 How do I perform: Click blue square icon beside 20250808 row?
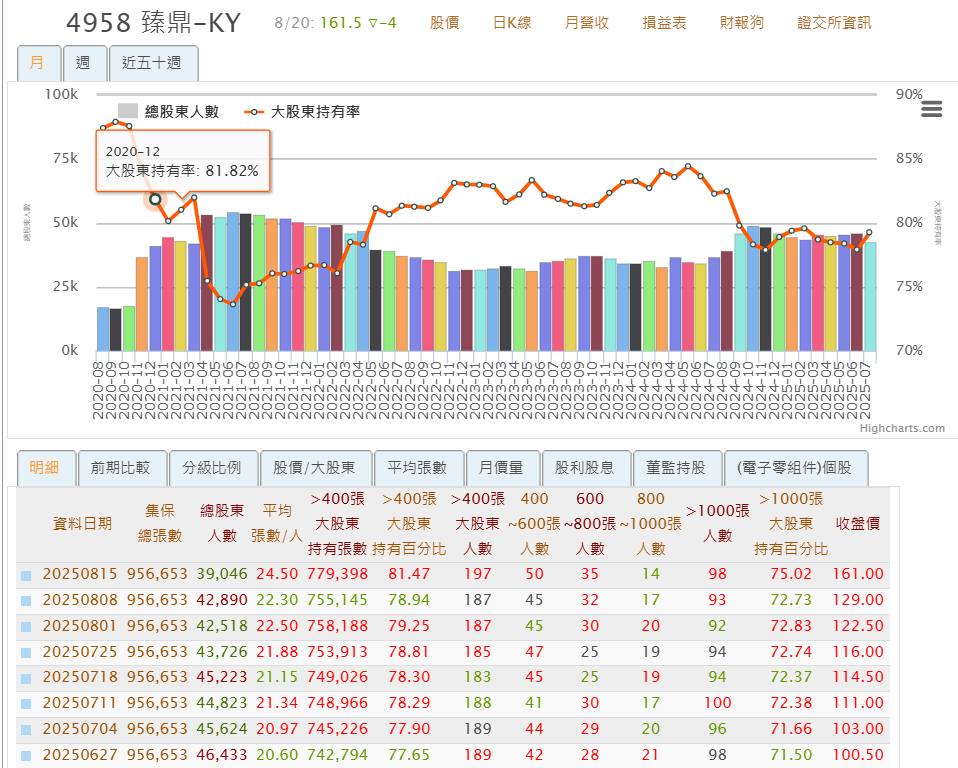click(x=26, y=601)
